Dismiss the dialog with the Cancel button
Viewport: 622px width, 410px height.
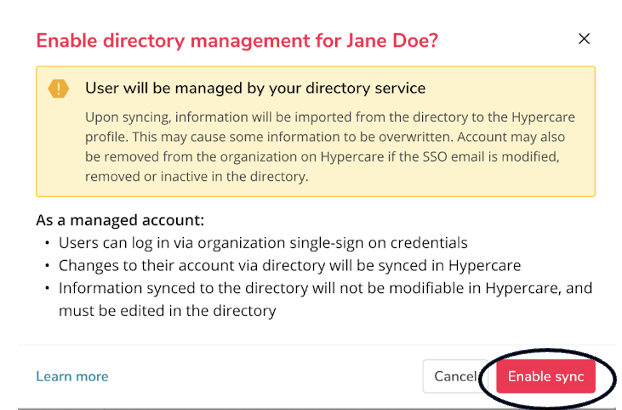pyautogui.click(x=455, y=376)
